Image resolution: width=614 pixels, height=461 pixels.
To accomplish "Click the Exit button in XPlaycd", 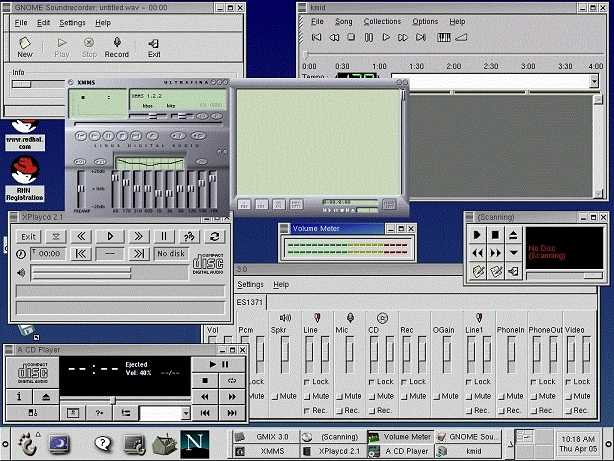I will pyautogui.click(x=28, y=236).
